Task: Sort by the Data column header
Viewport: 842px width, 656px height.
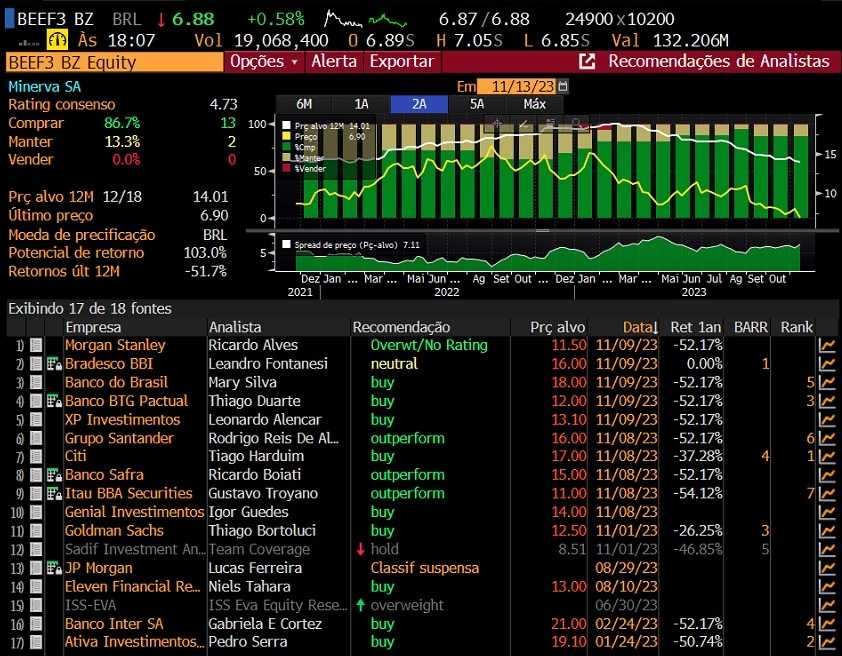Action: click(x=640, y=327)
